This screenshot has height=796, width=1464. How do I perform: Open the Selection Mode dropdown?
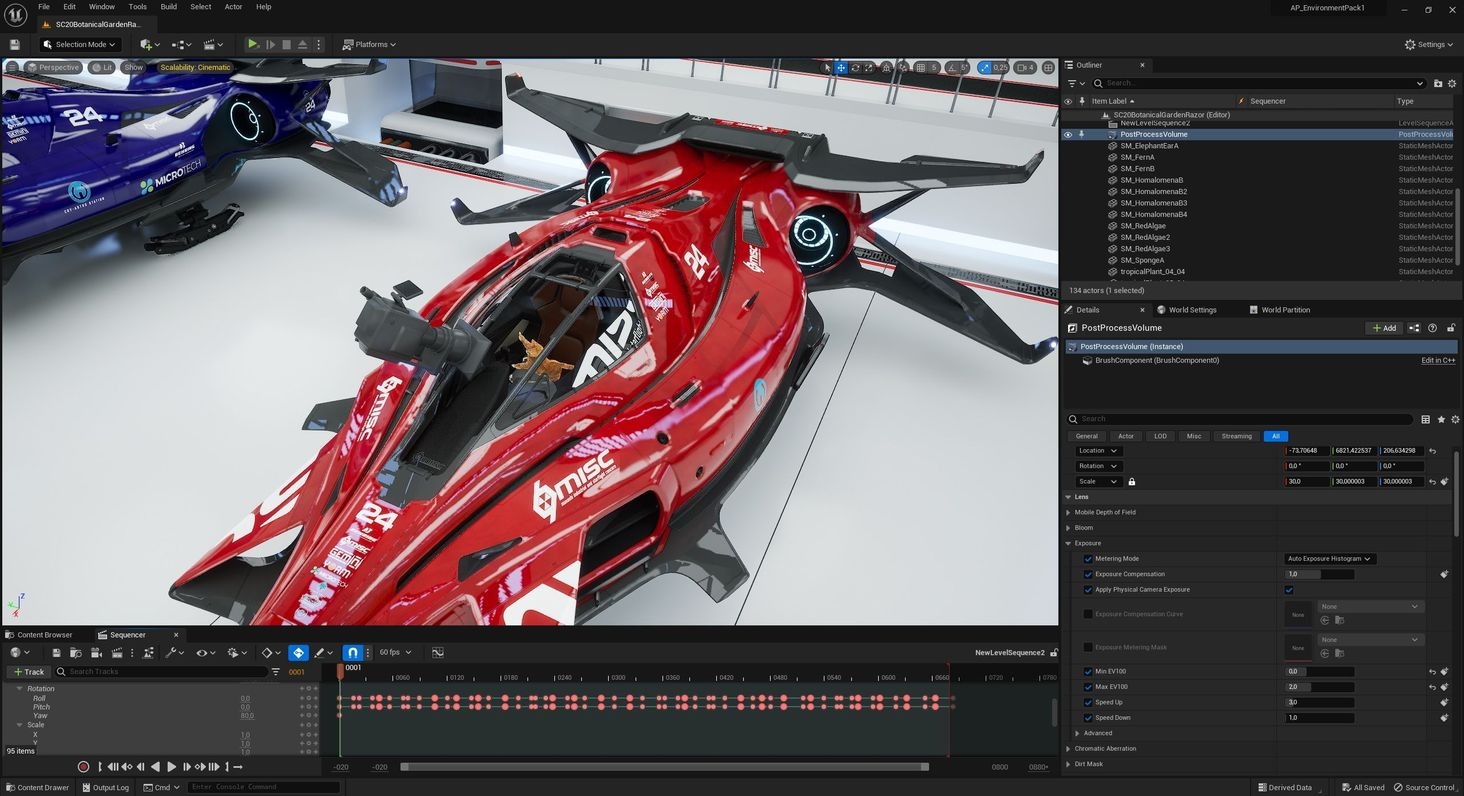coord(80,44)
